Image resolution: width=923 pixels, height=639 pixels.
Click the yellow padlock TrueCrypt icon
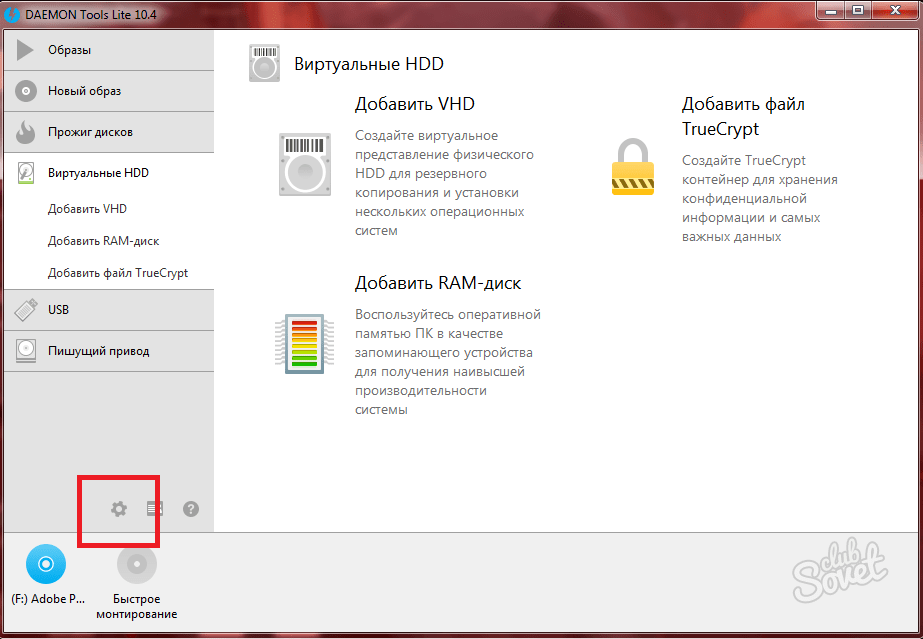(633, 167)
